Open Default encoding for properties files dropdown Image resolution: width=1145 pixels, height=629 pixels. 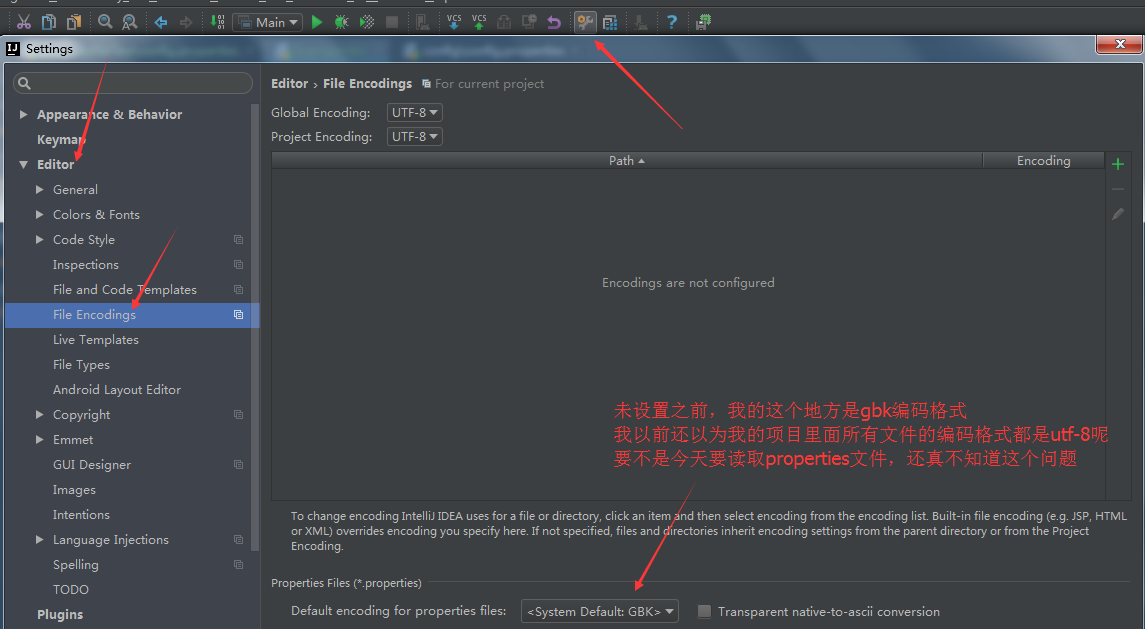coord(600,611)
